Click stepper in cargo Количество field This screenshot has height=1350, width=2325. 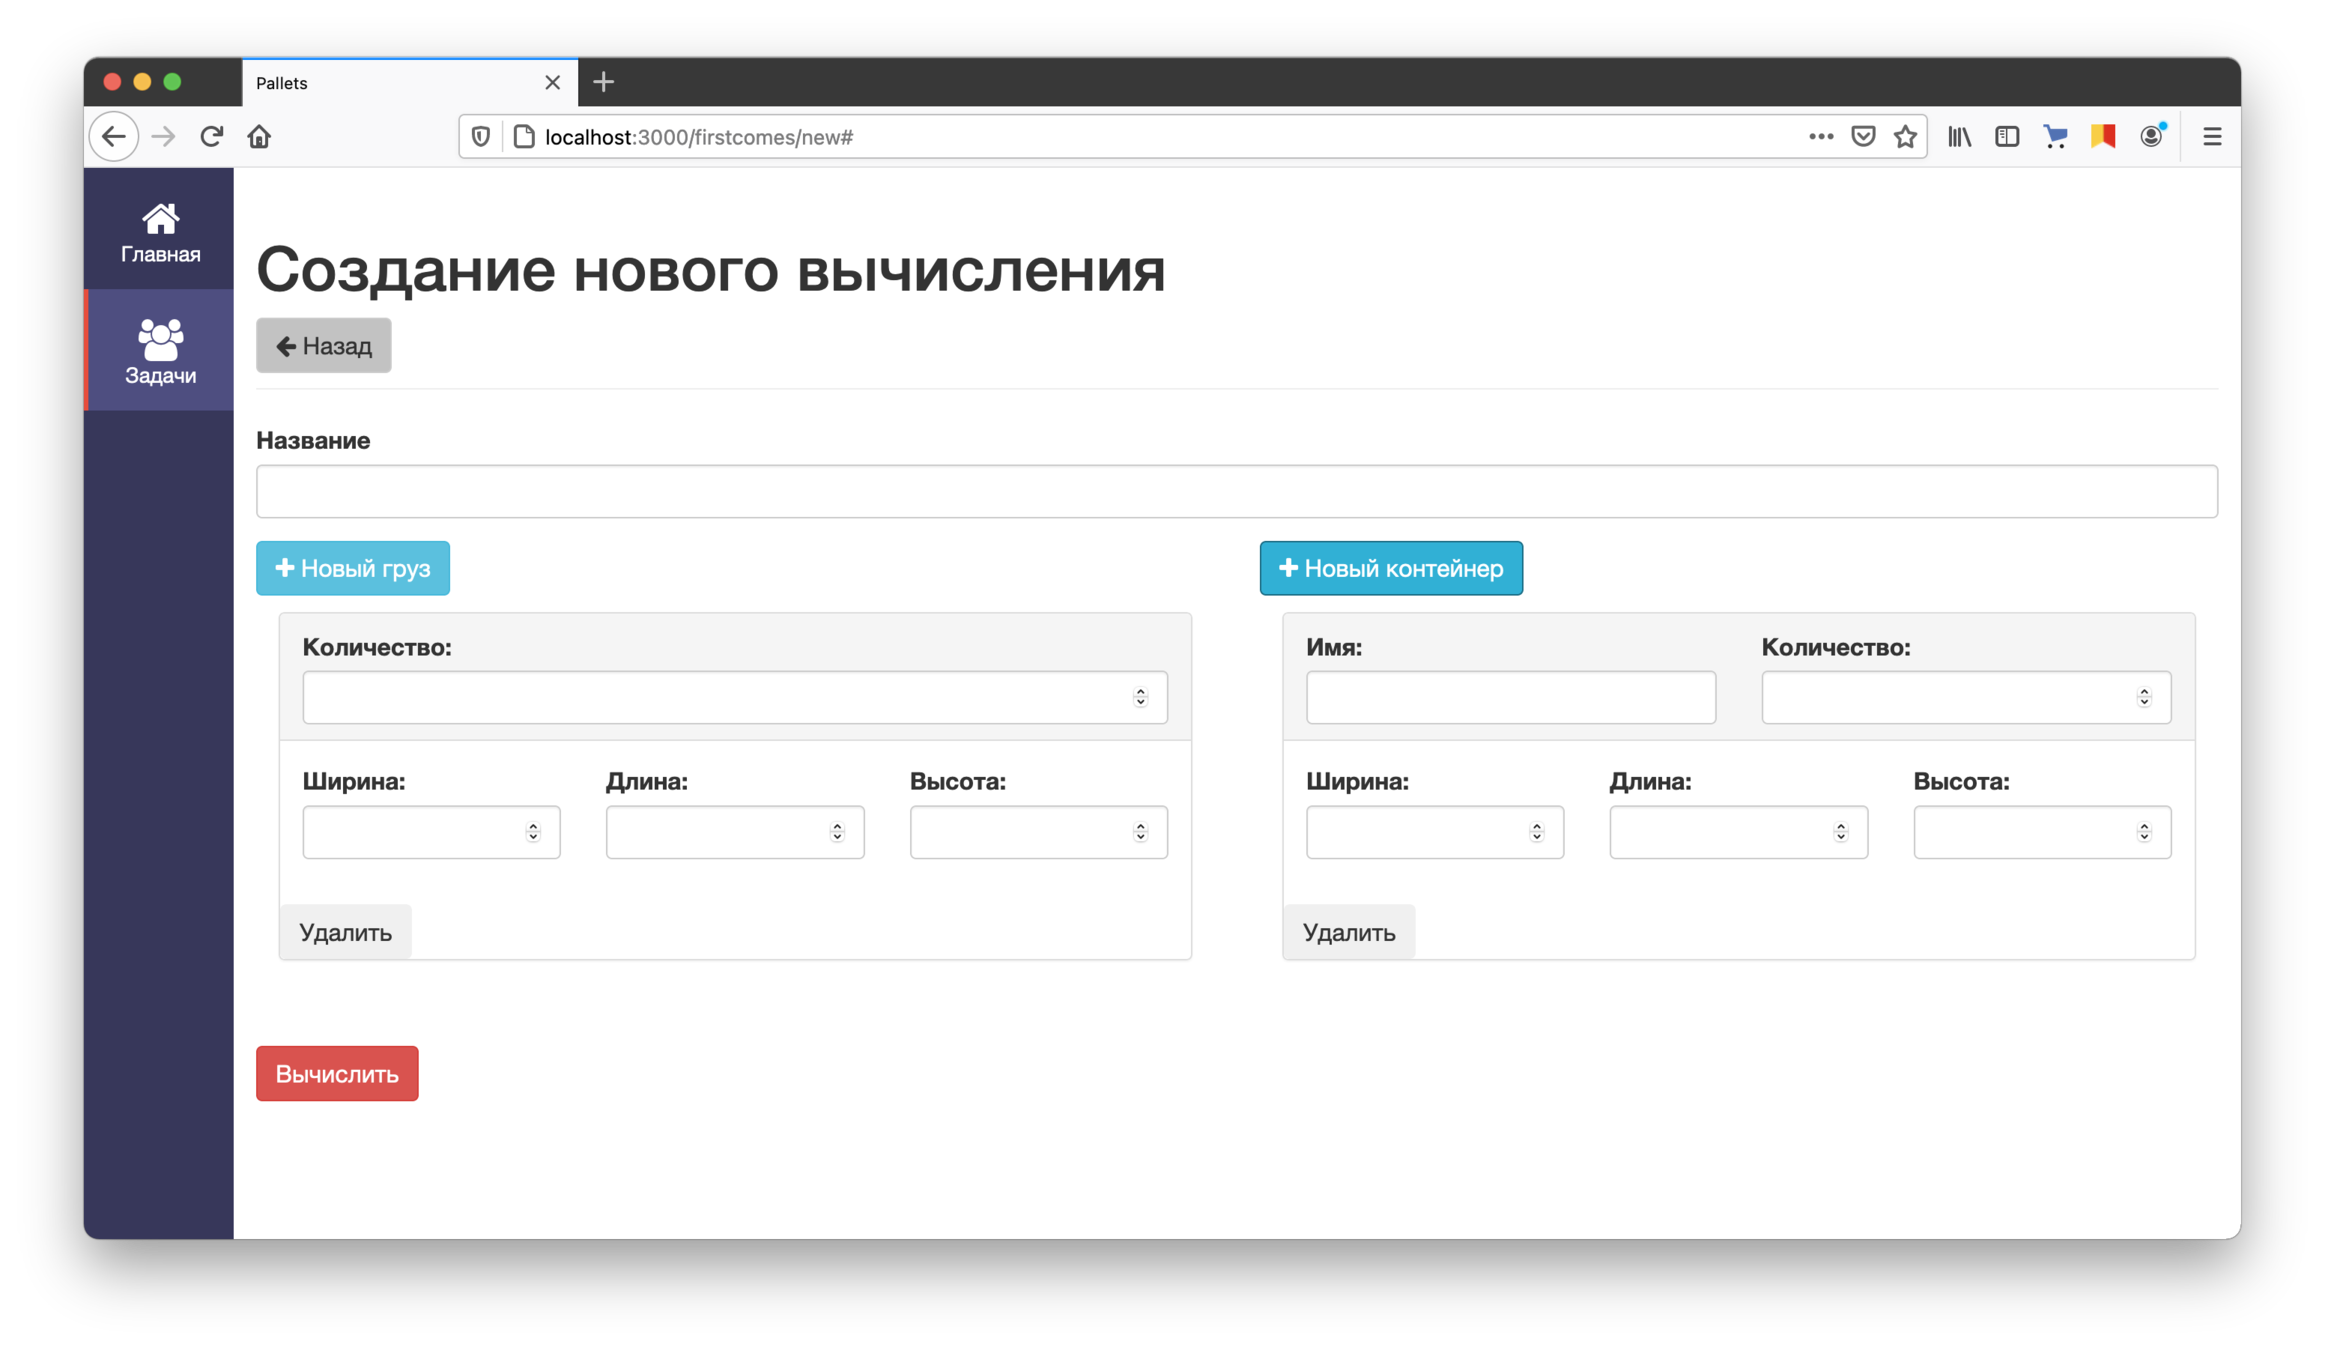pos(1140,698)
